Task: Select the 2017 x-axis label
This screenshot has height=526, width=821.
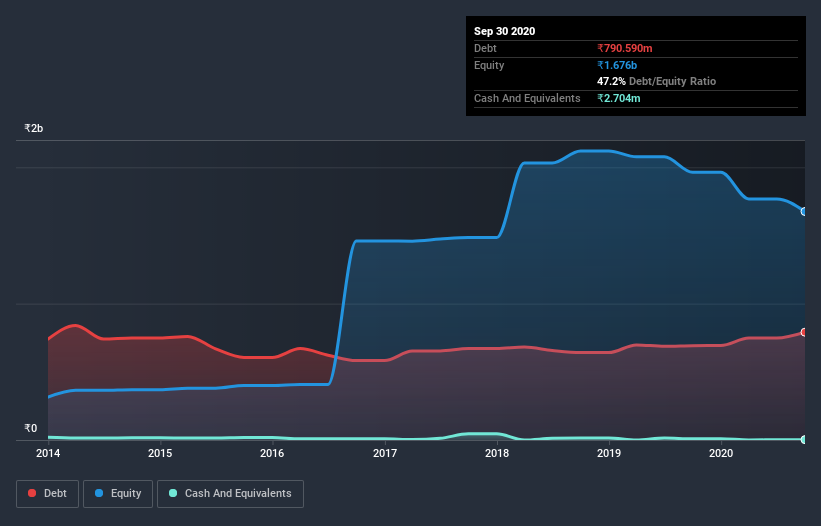Action: tap(385, 453)
